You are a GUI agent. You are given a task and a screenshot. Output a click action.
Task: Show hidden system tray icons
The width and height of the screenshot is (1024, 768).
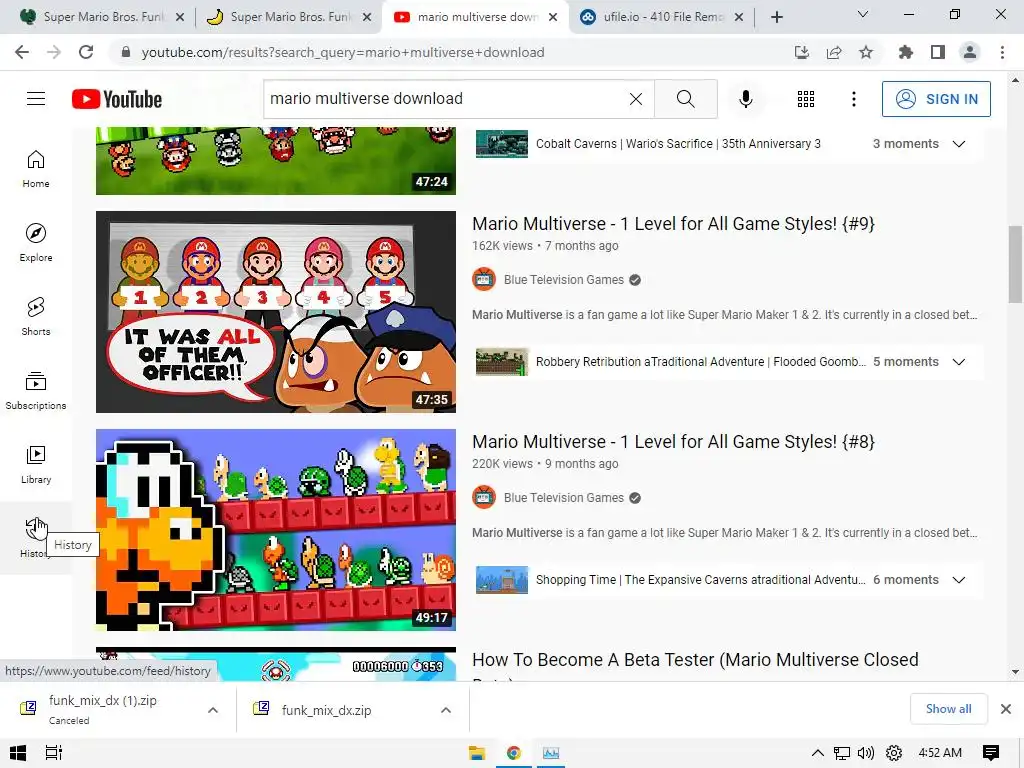[x=817, y=753]
